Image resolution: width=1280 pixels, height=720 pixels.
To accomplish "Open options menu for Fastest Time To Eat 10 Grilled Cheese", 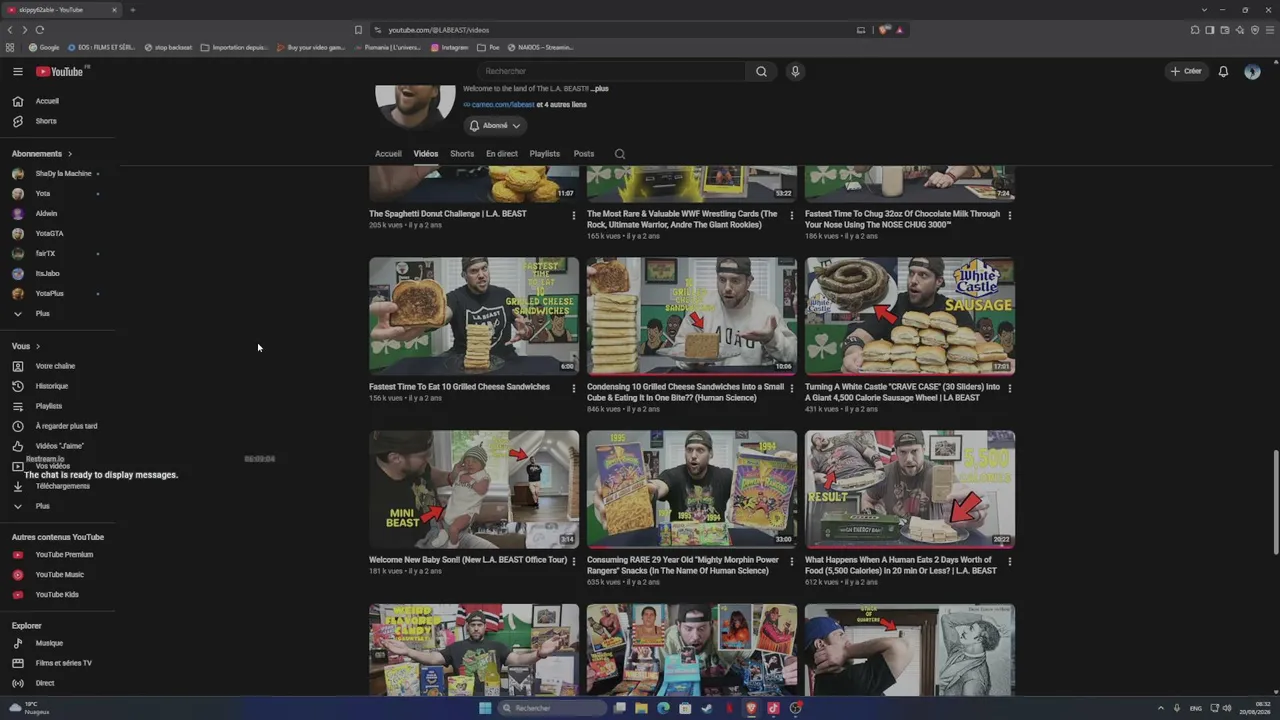I will pos(573,388).
